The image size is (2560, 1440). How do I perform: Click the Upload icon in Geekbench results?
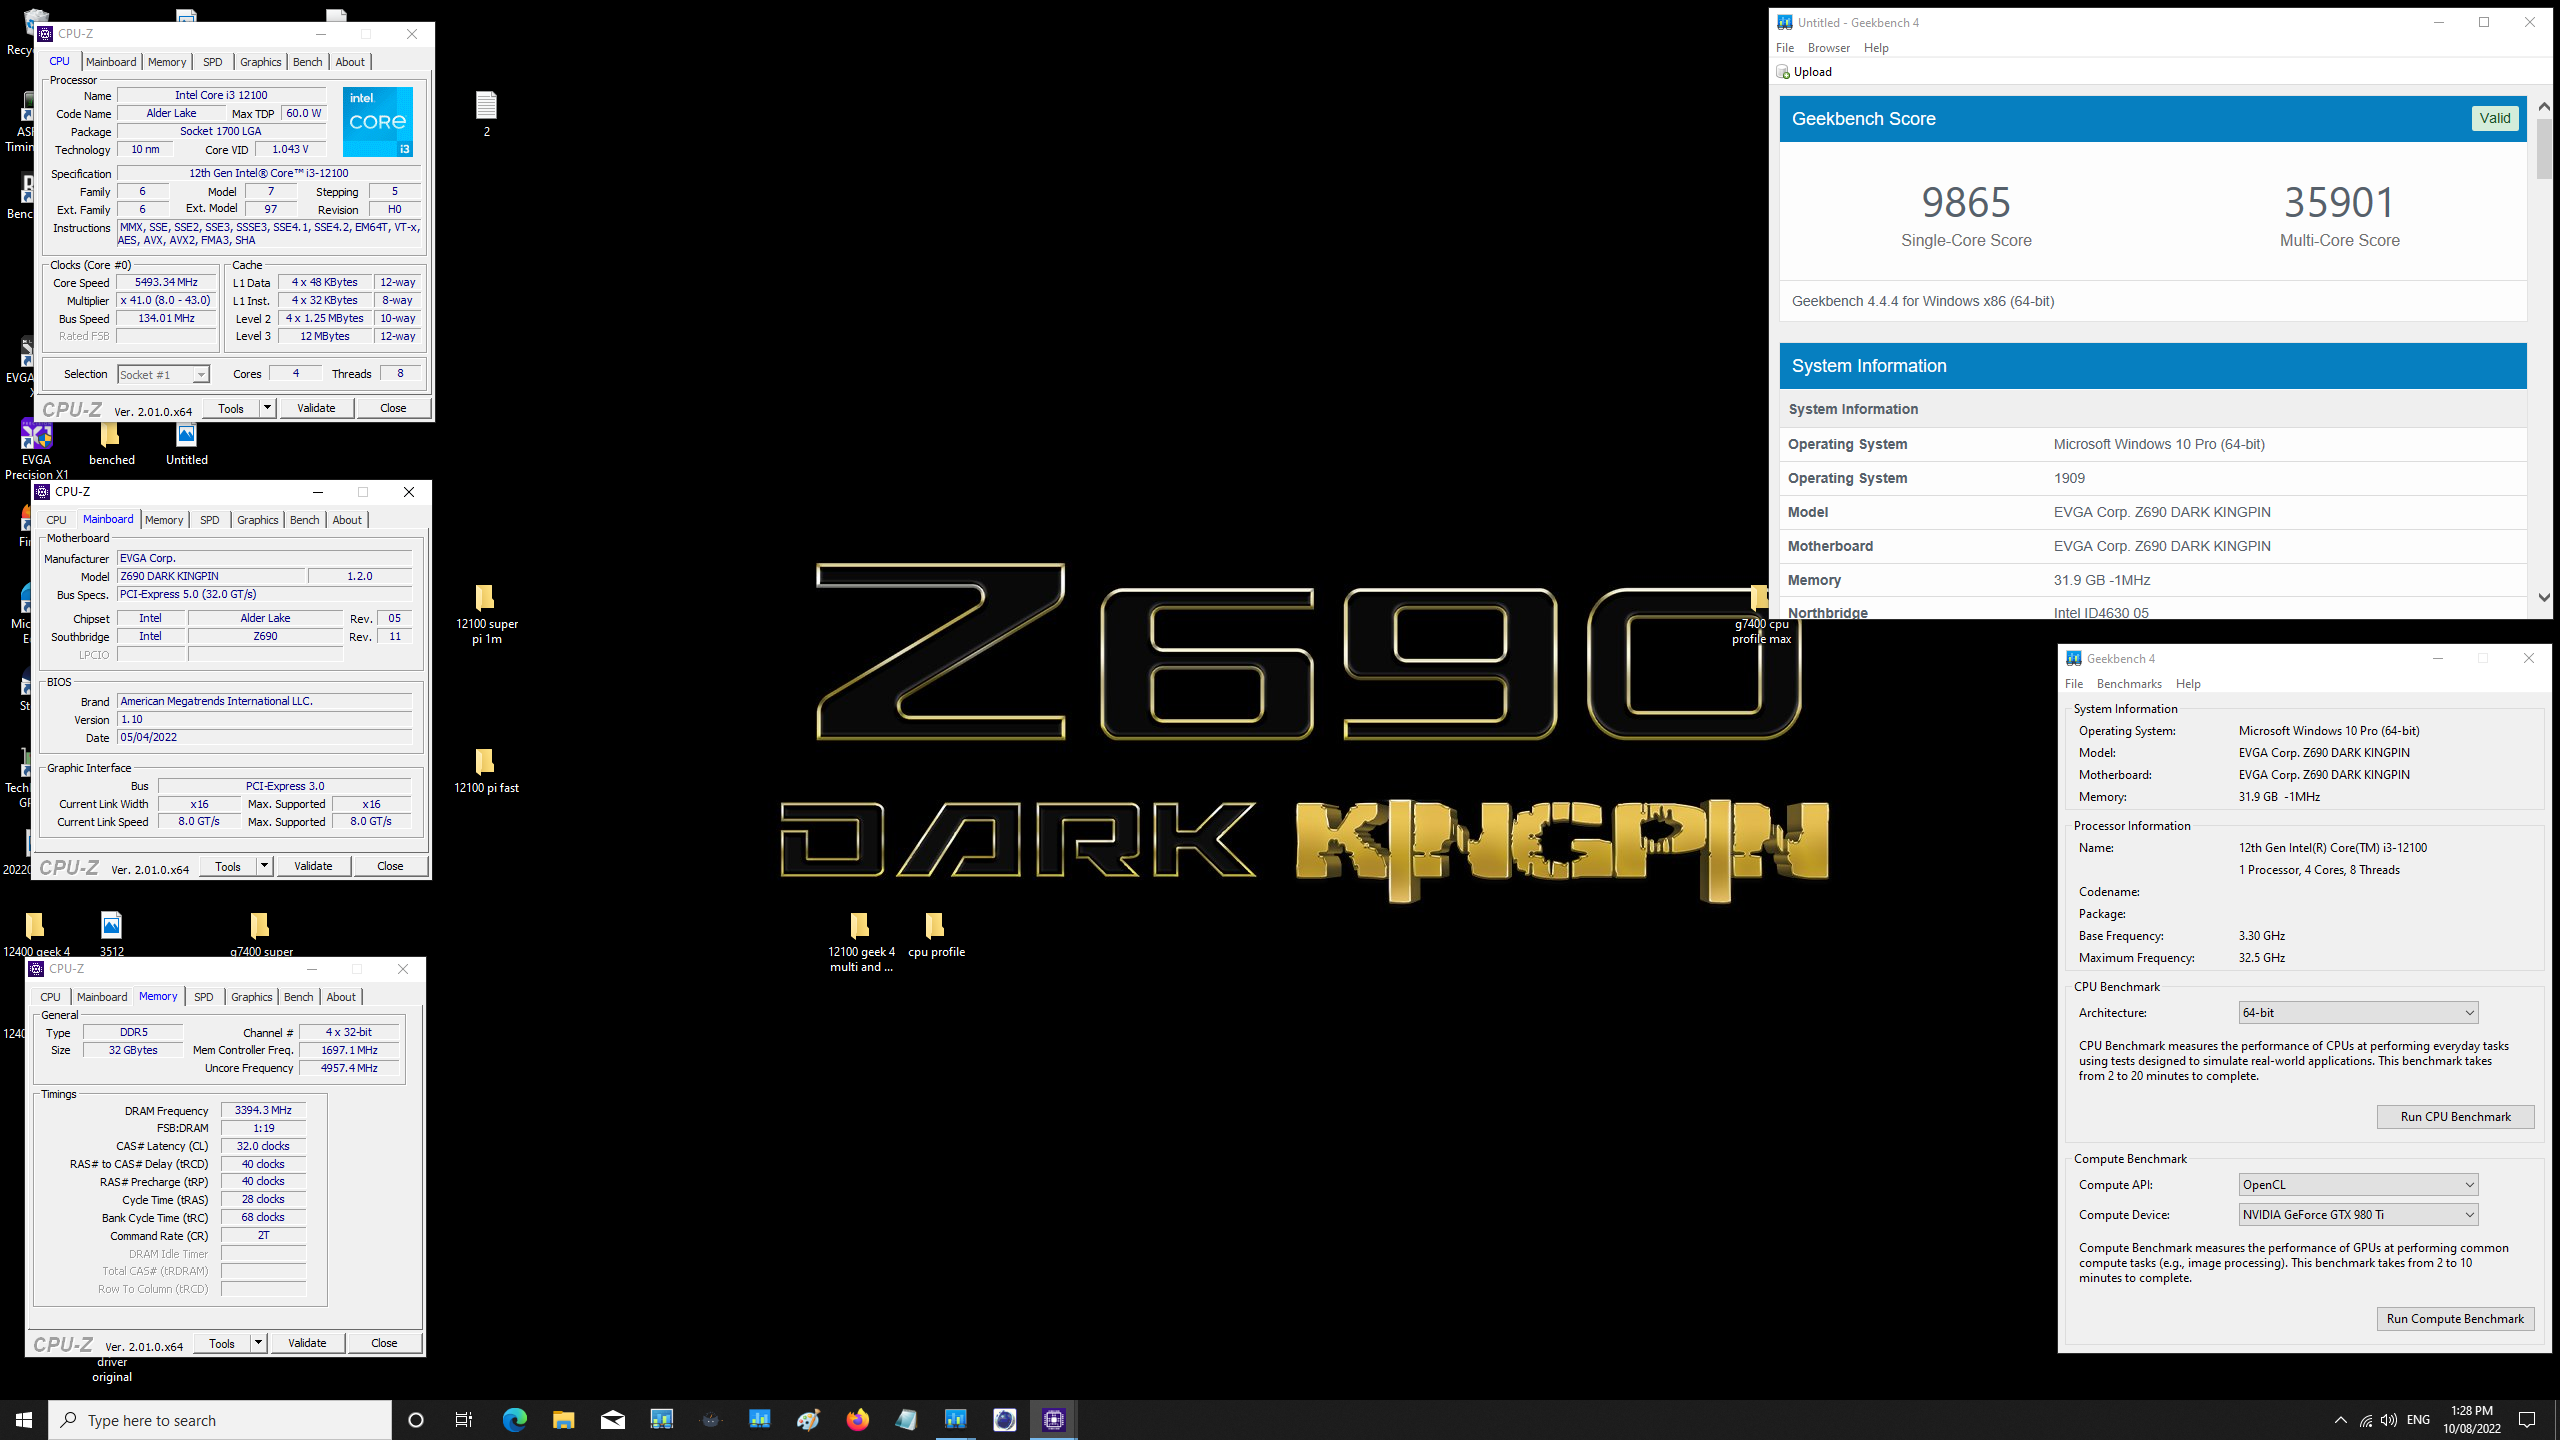point(1783,72)
